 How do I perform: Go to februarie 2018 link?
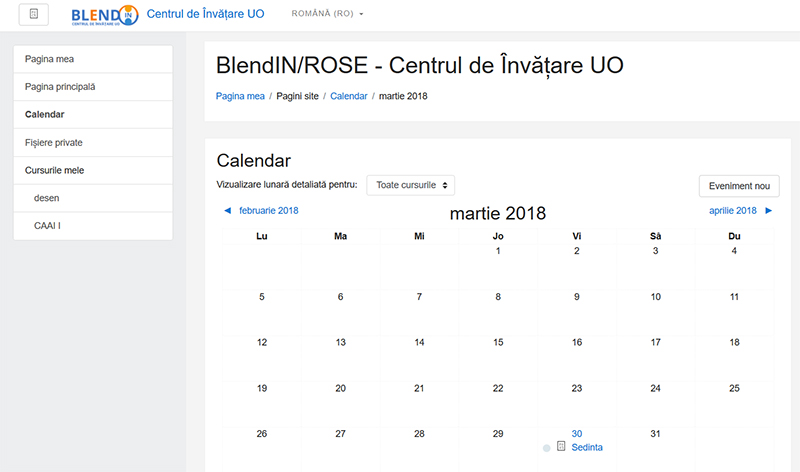point(268,211)
